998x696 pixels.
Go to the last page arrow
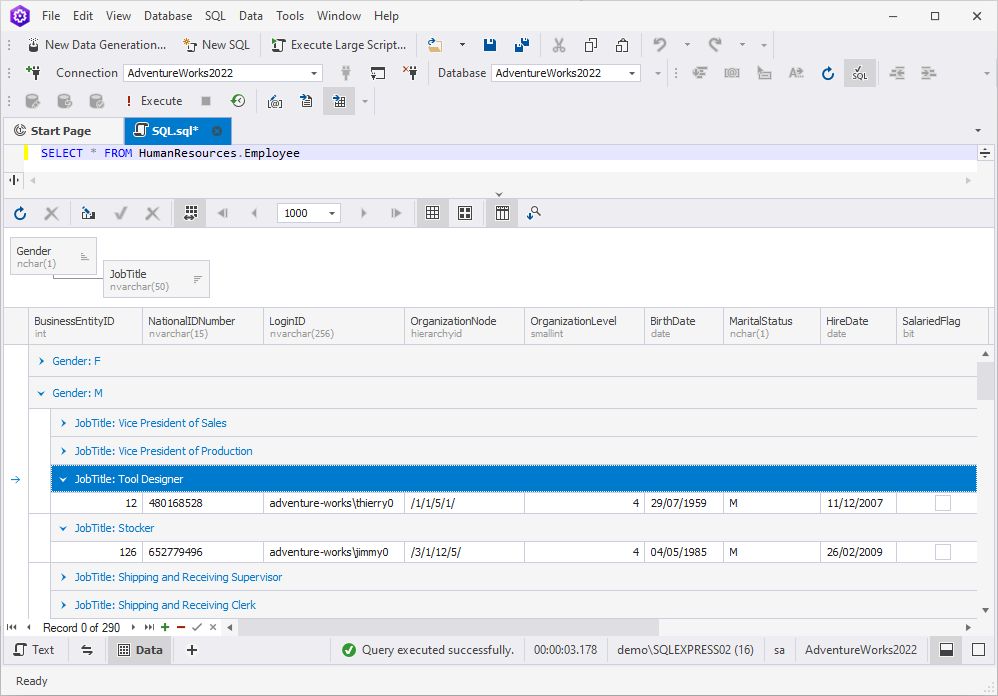click(396, 213)
